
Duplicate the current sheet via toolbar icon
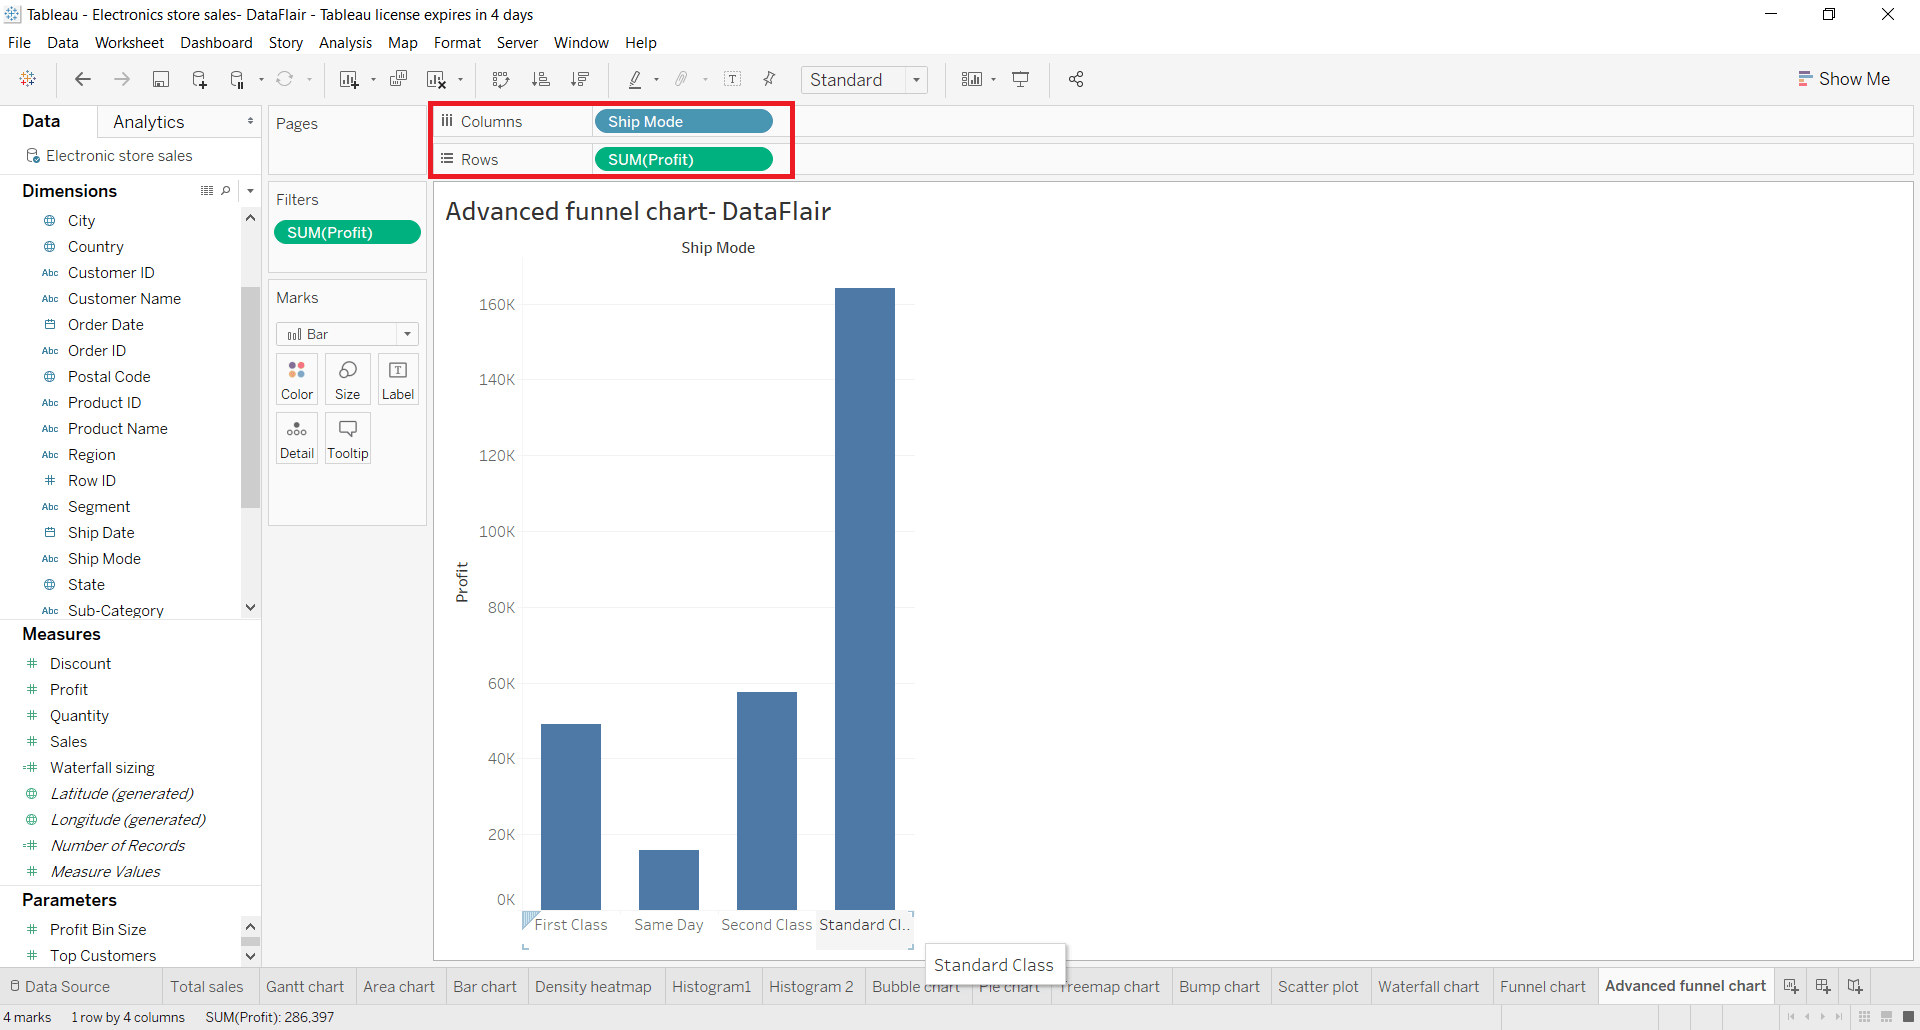pos(398,79)
